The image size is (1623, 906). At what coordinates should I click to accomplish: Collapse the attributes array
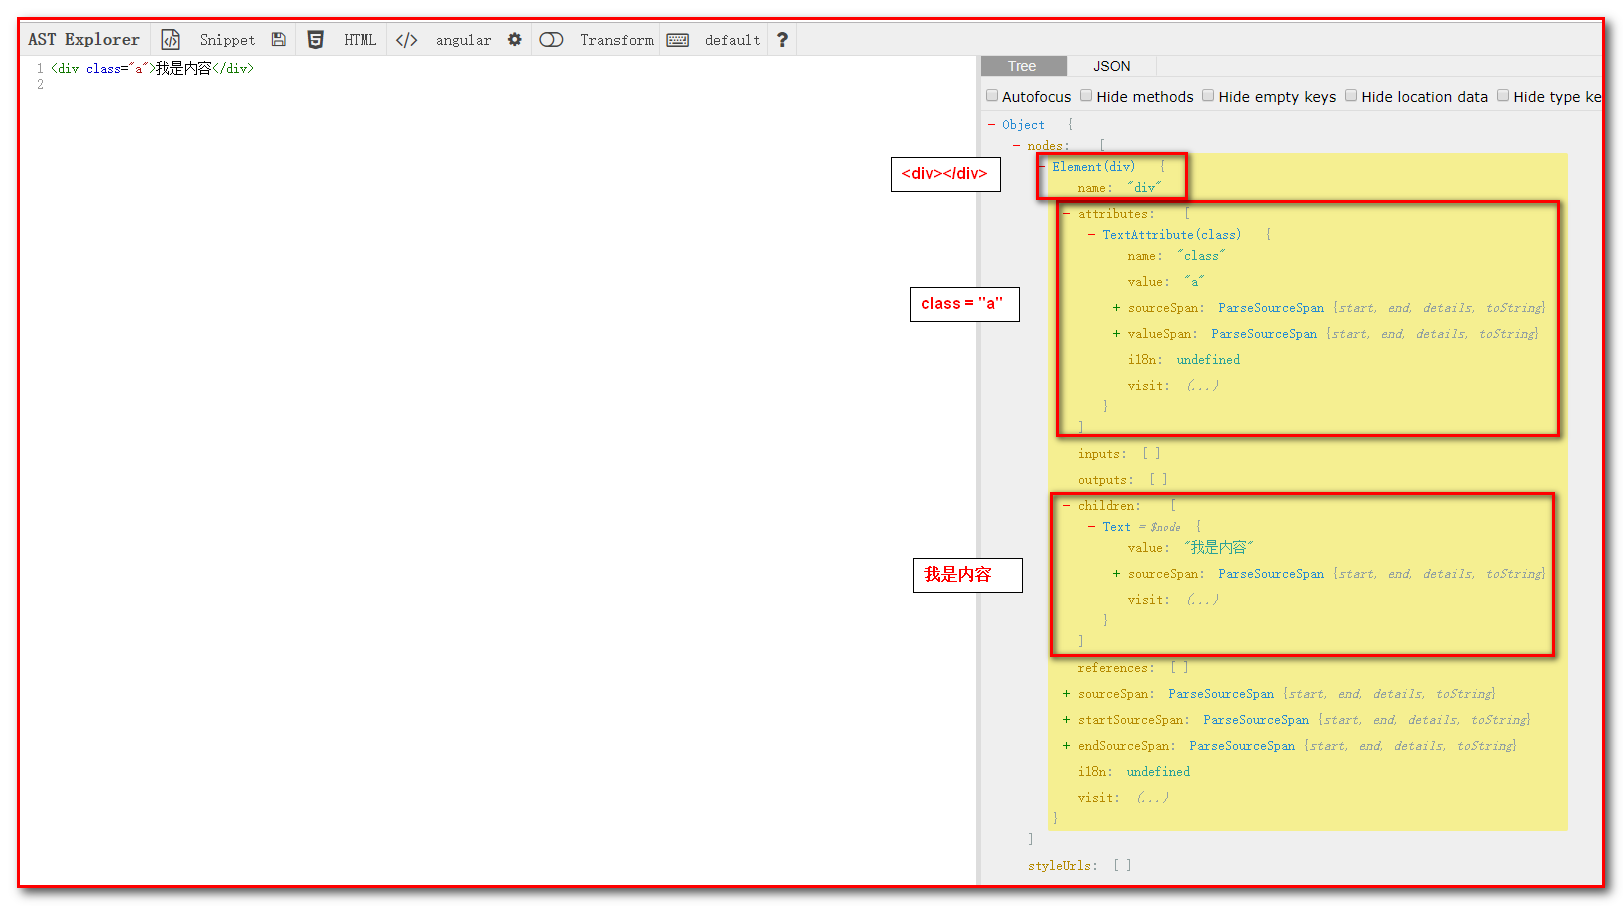point(1066,214)
